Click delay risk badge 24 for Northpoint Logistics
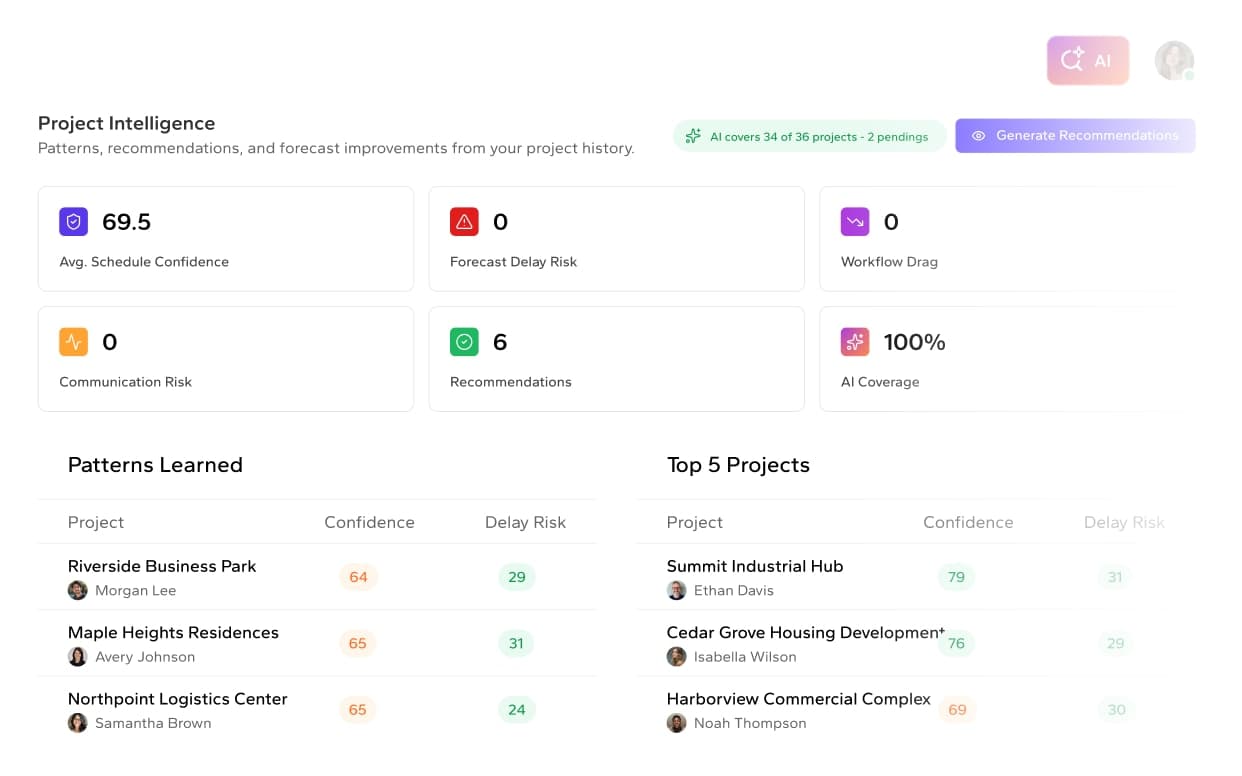Image resolution: width=1242 pixels, height=776 pixels. [516, 709]
